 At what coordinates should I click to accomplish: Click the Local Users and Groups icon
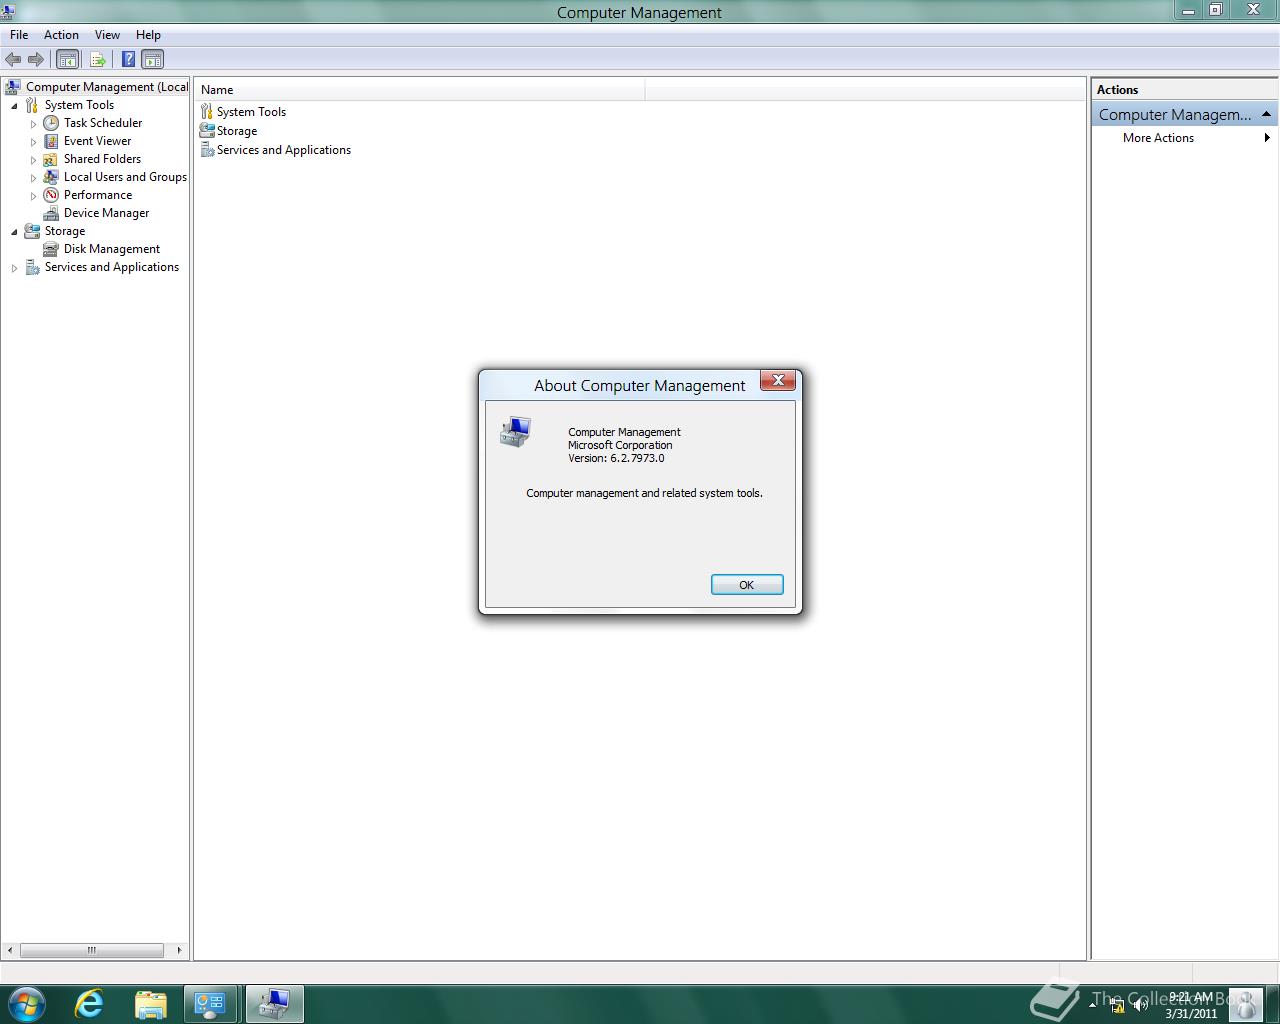[x=51, y=177]
